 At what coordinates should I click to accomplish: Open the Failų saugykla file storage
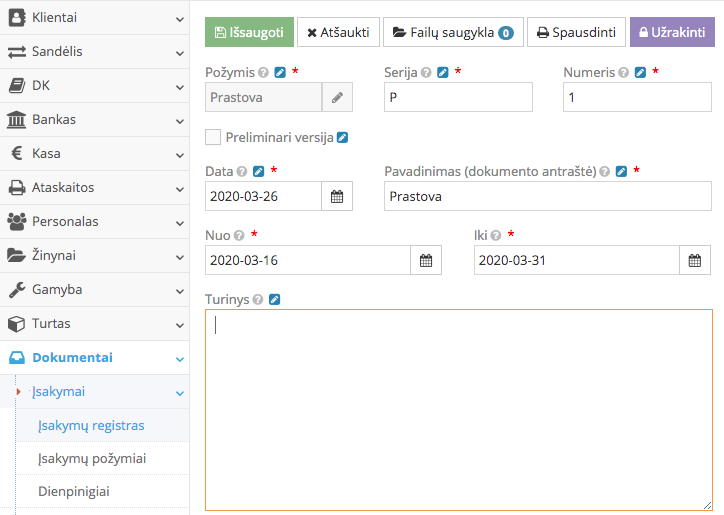(452, 32)
